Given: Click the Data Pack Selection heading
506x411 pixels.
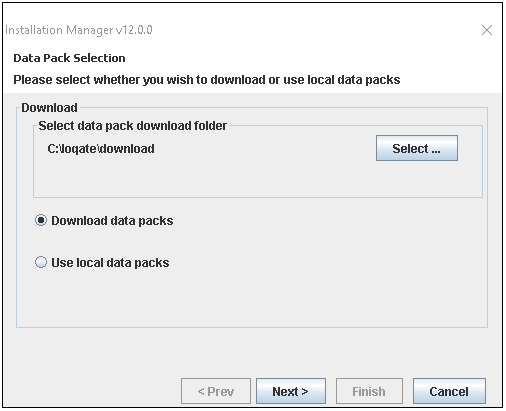Looking at the screenshot, I should pos(69,58).
